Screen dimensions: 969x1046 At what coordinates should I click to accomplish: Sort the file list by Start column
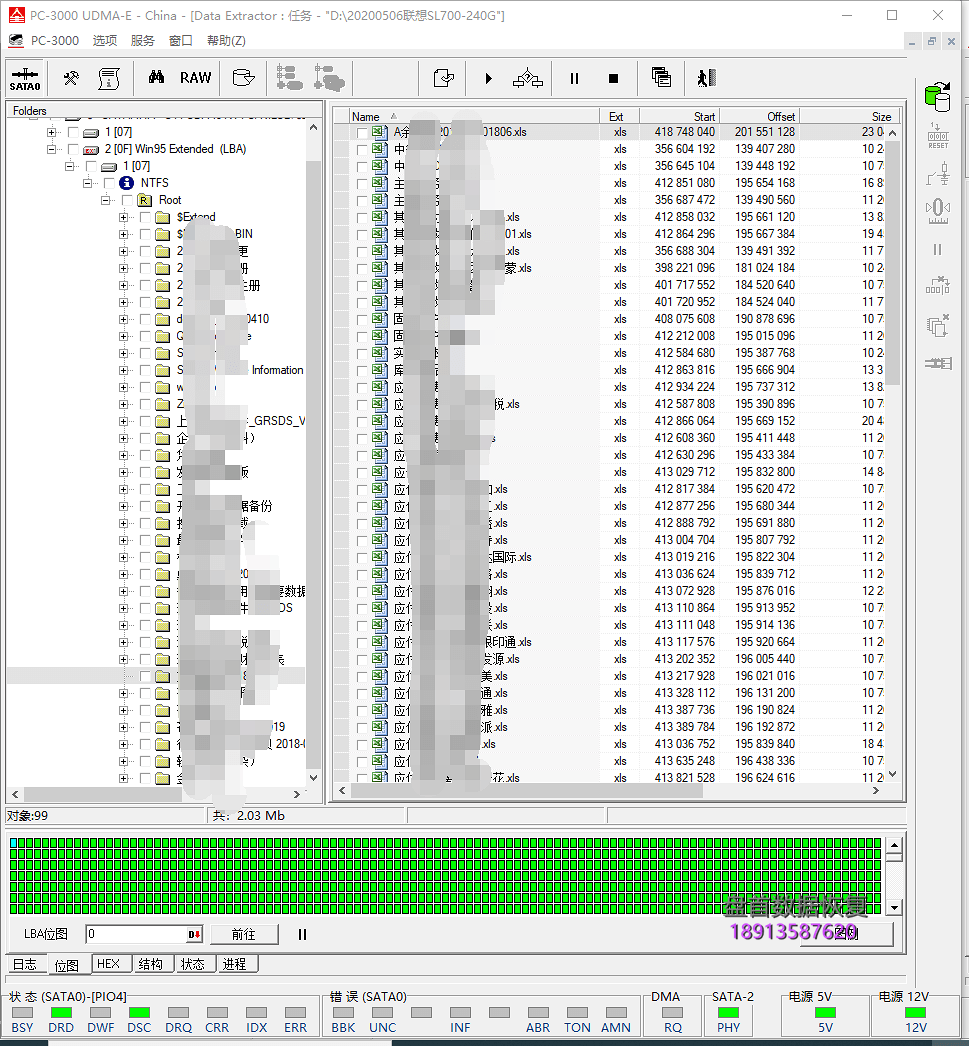tap(680, 116)
